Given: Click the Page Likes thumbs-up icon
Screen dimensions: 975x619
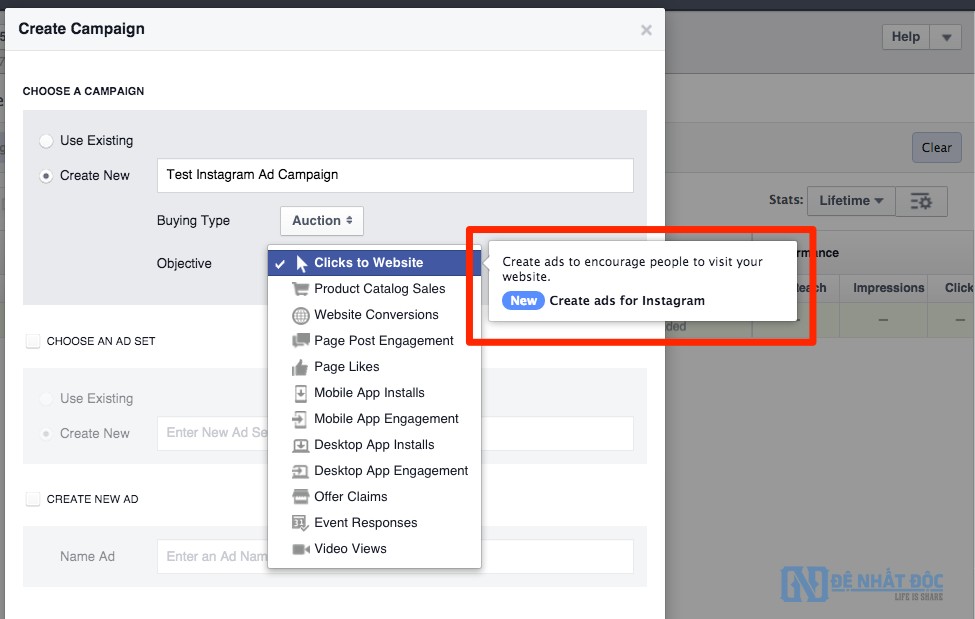Looking at the screenshot, I should (300, 367).
